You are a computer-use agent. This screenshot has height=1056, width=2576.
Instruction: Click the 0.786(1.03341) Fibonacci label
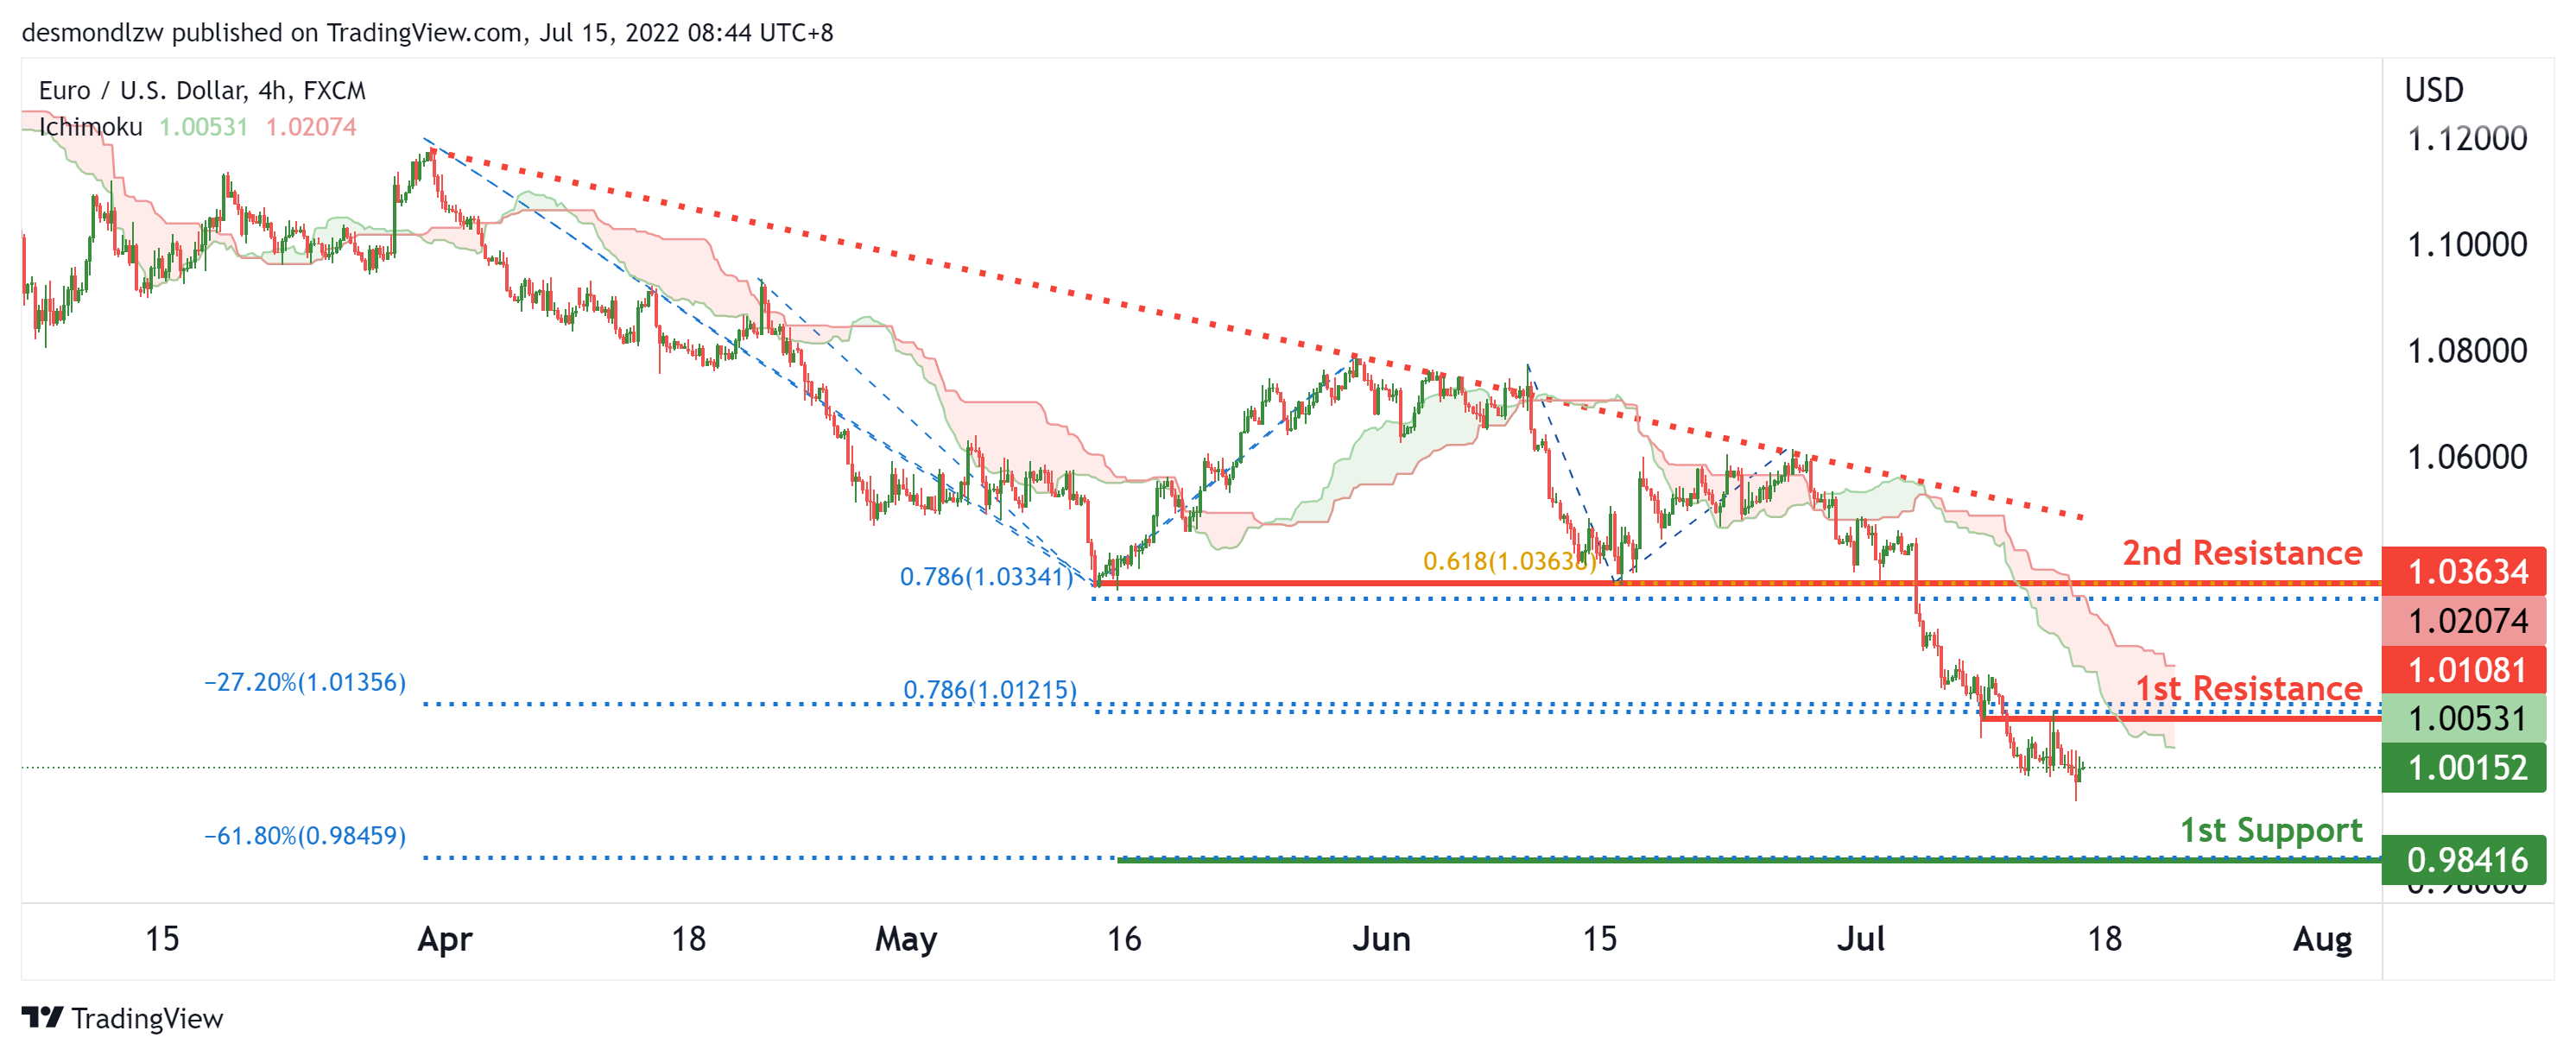click(986, 577)
